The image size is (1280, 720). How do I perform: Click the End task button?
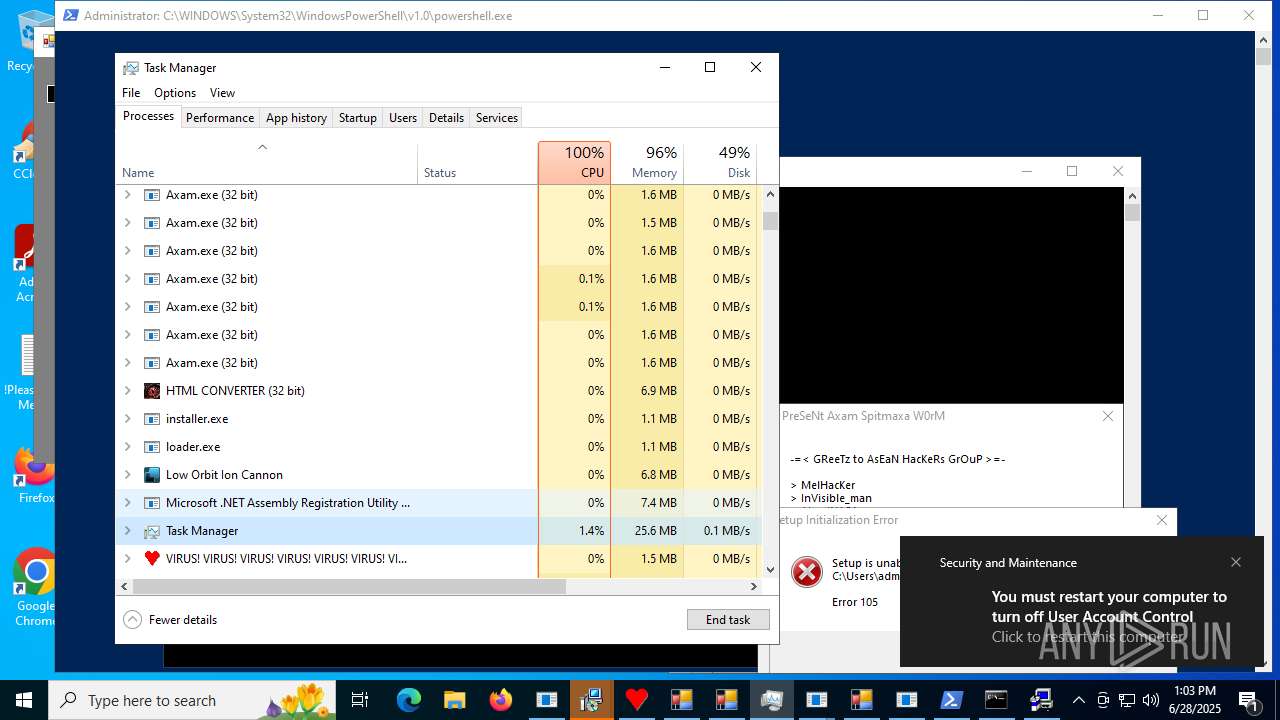[x=728, y=620]
